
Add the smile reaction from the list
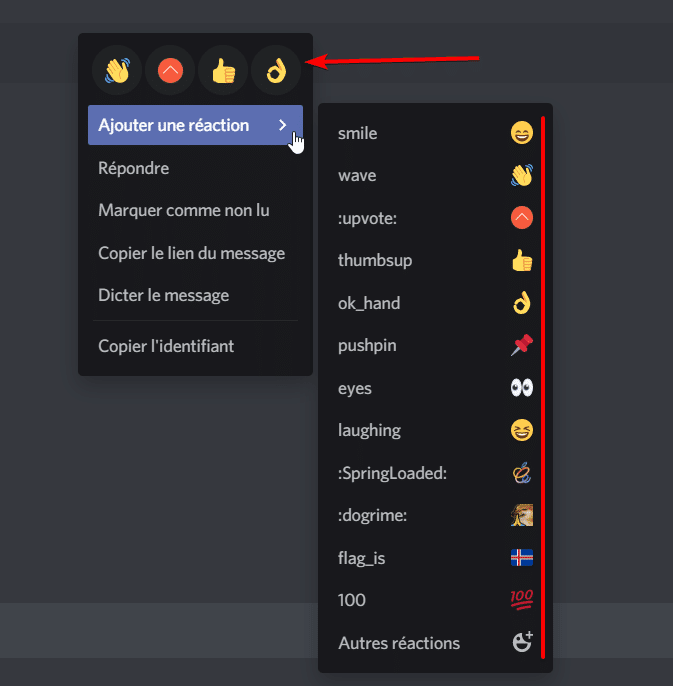click(435, 133)
